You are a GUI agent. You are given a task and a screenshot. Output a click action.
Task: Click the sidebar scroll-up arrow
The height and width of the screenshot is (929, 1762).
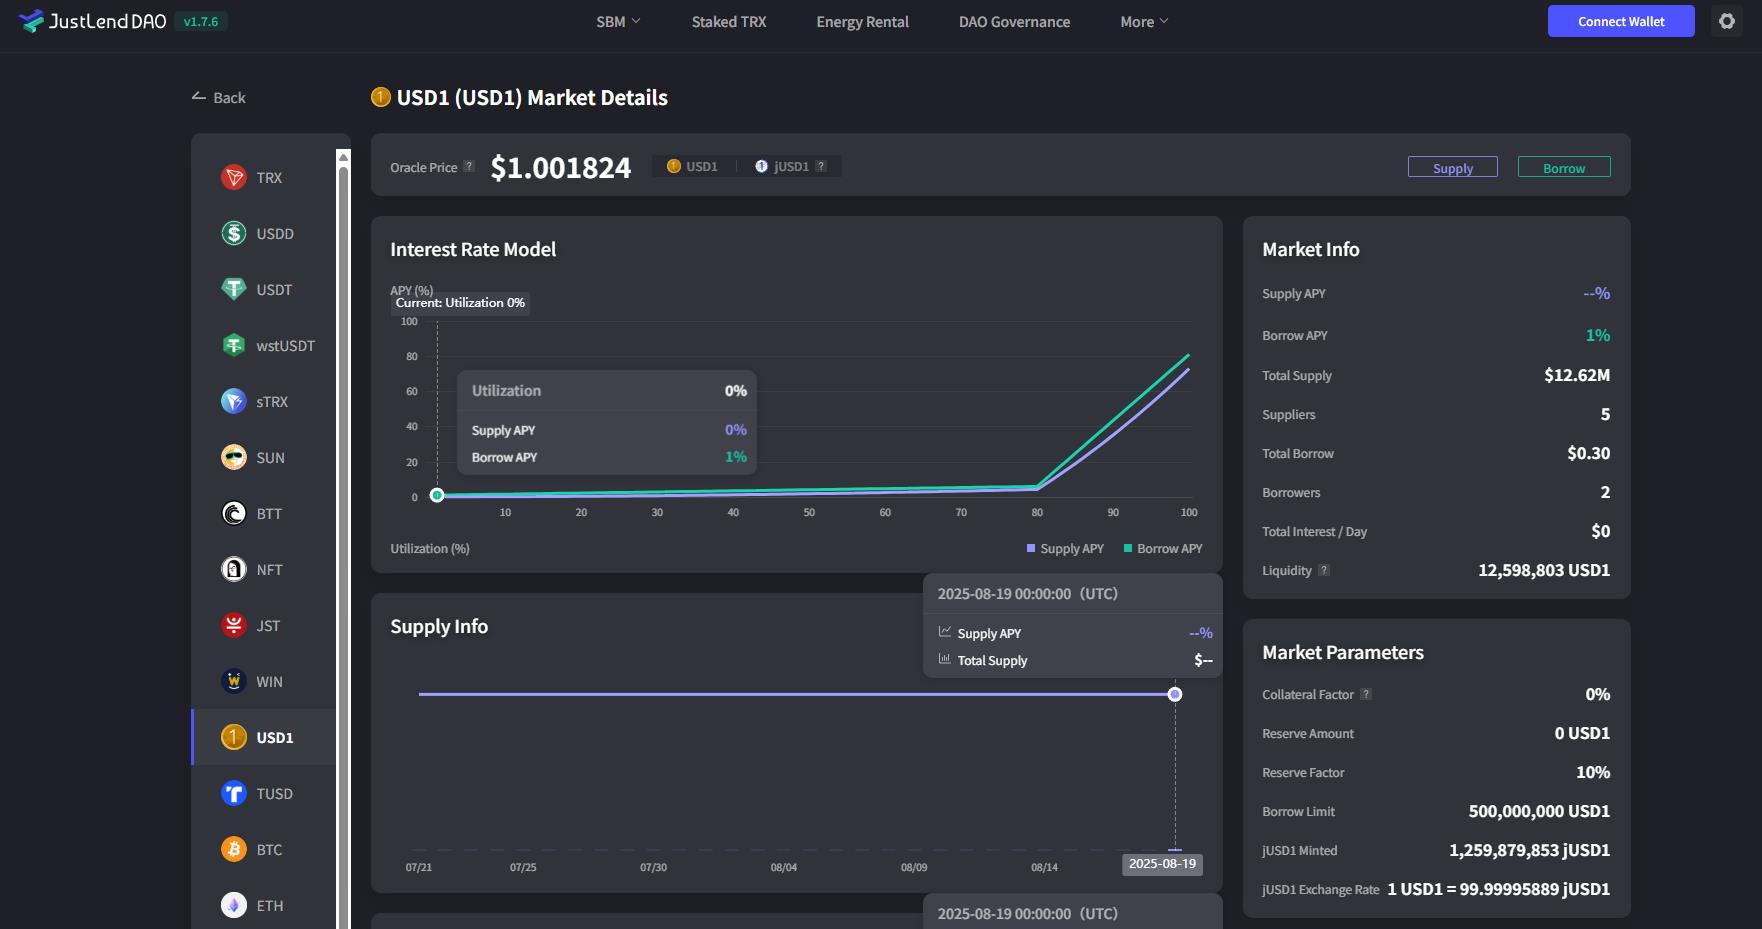pos(343,157)
